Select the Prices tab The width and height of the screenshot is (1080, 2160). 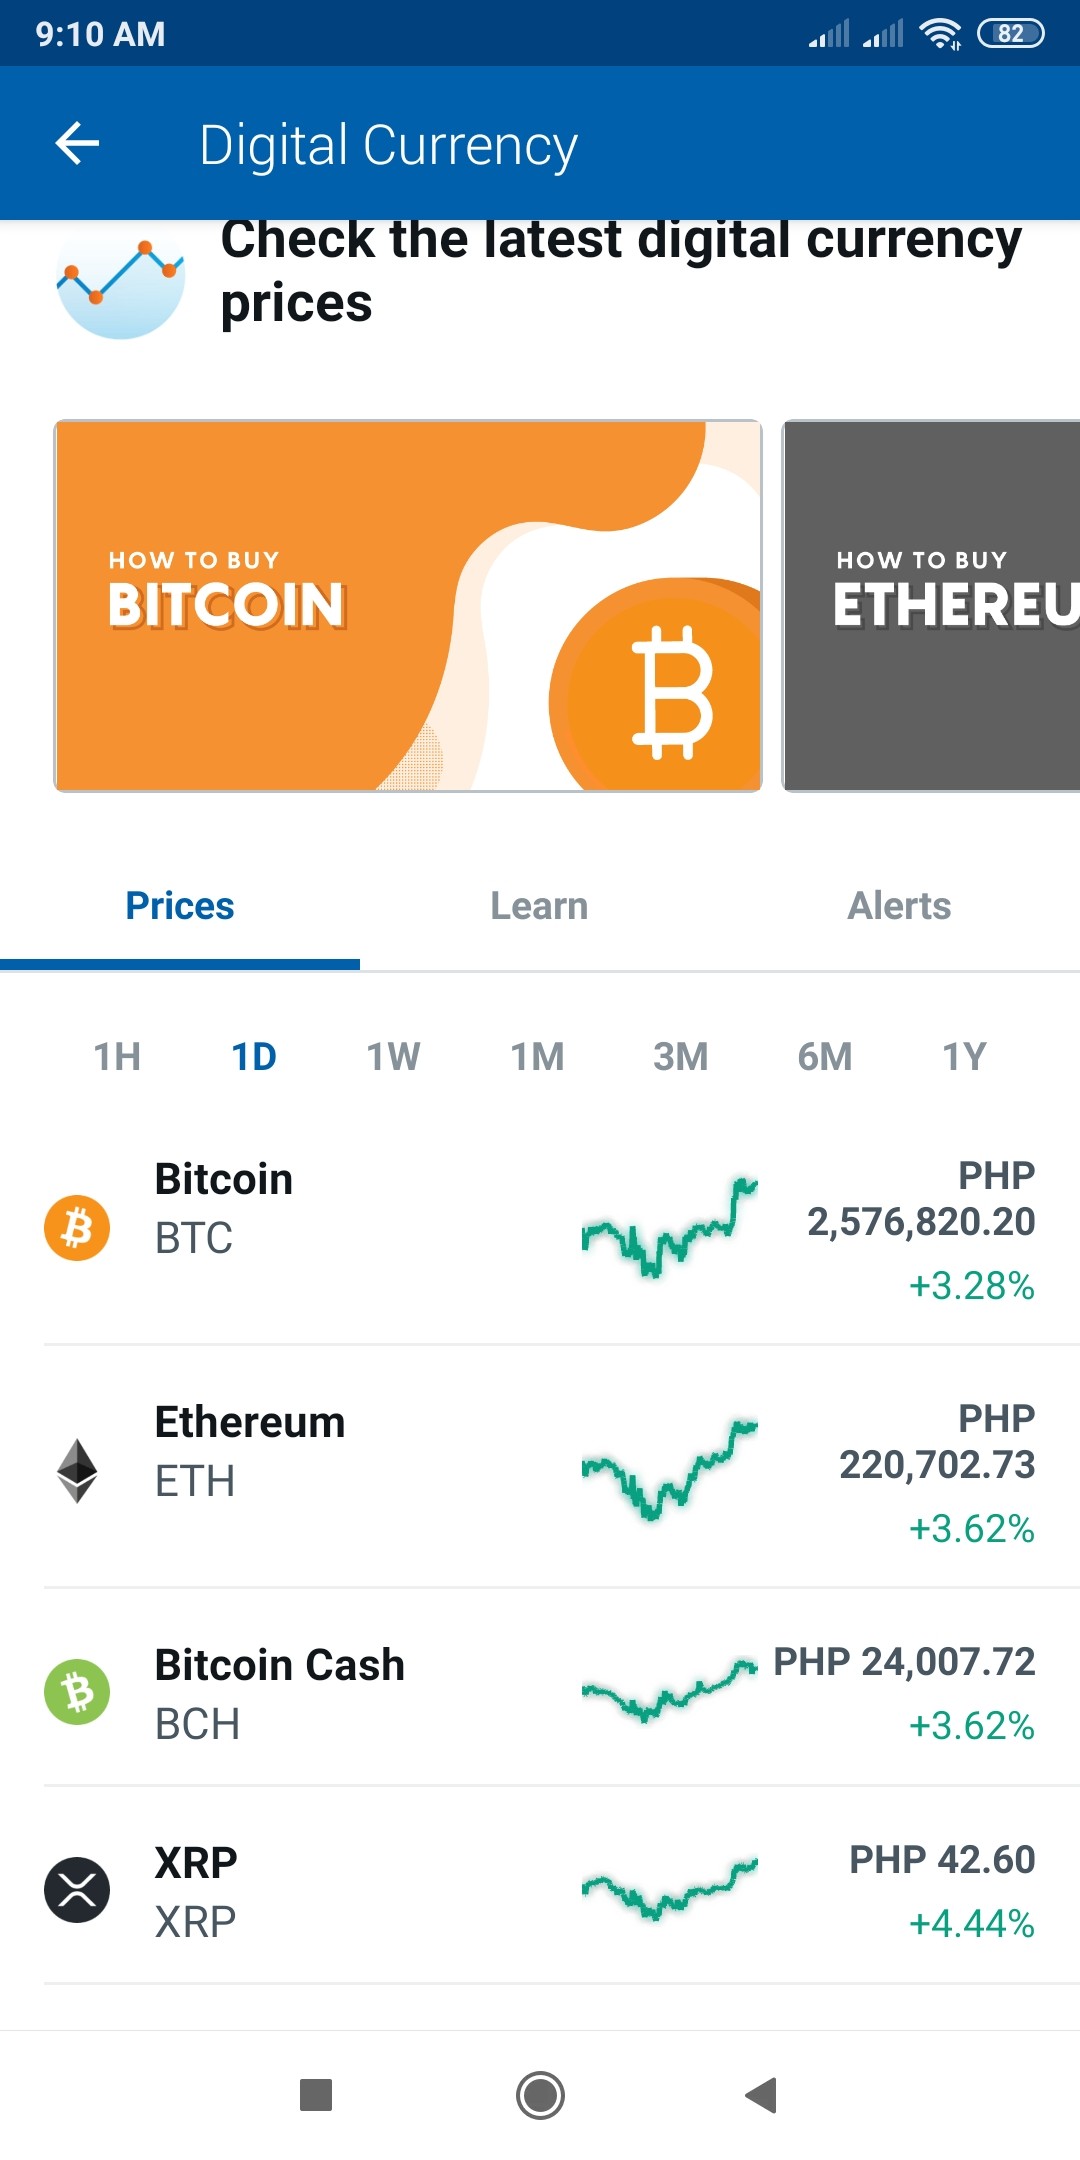click(180, 906)
